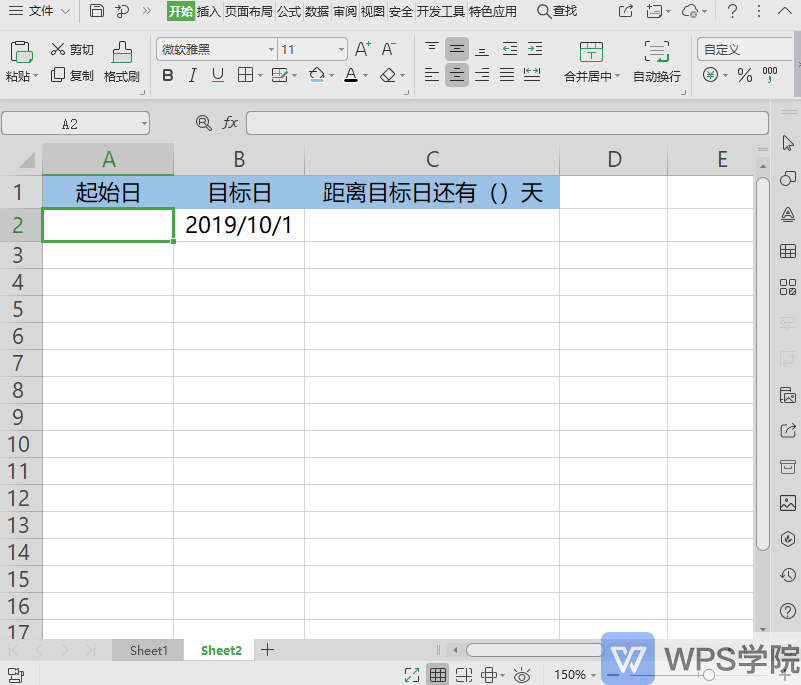Click the decrease indent icon
The width and height of the screenshot is (801, 685).
(x=509, y=49)
